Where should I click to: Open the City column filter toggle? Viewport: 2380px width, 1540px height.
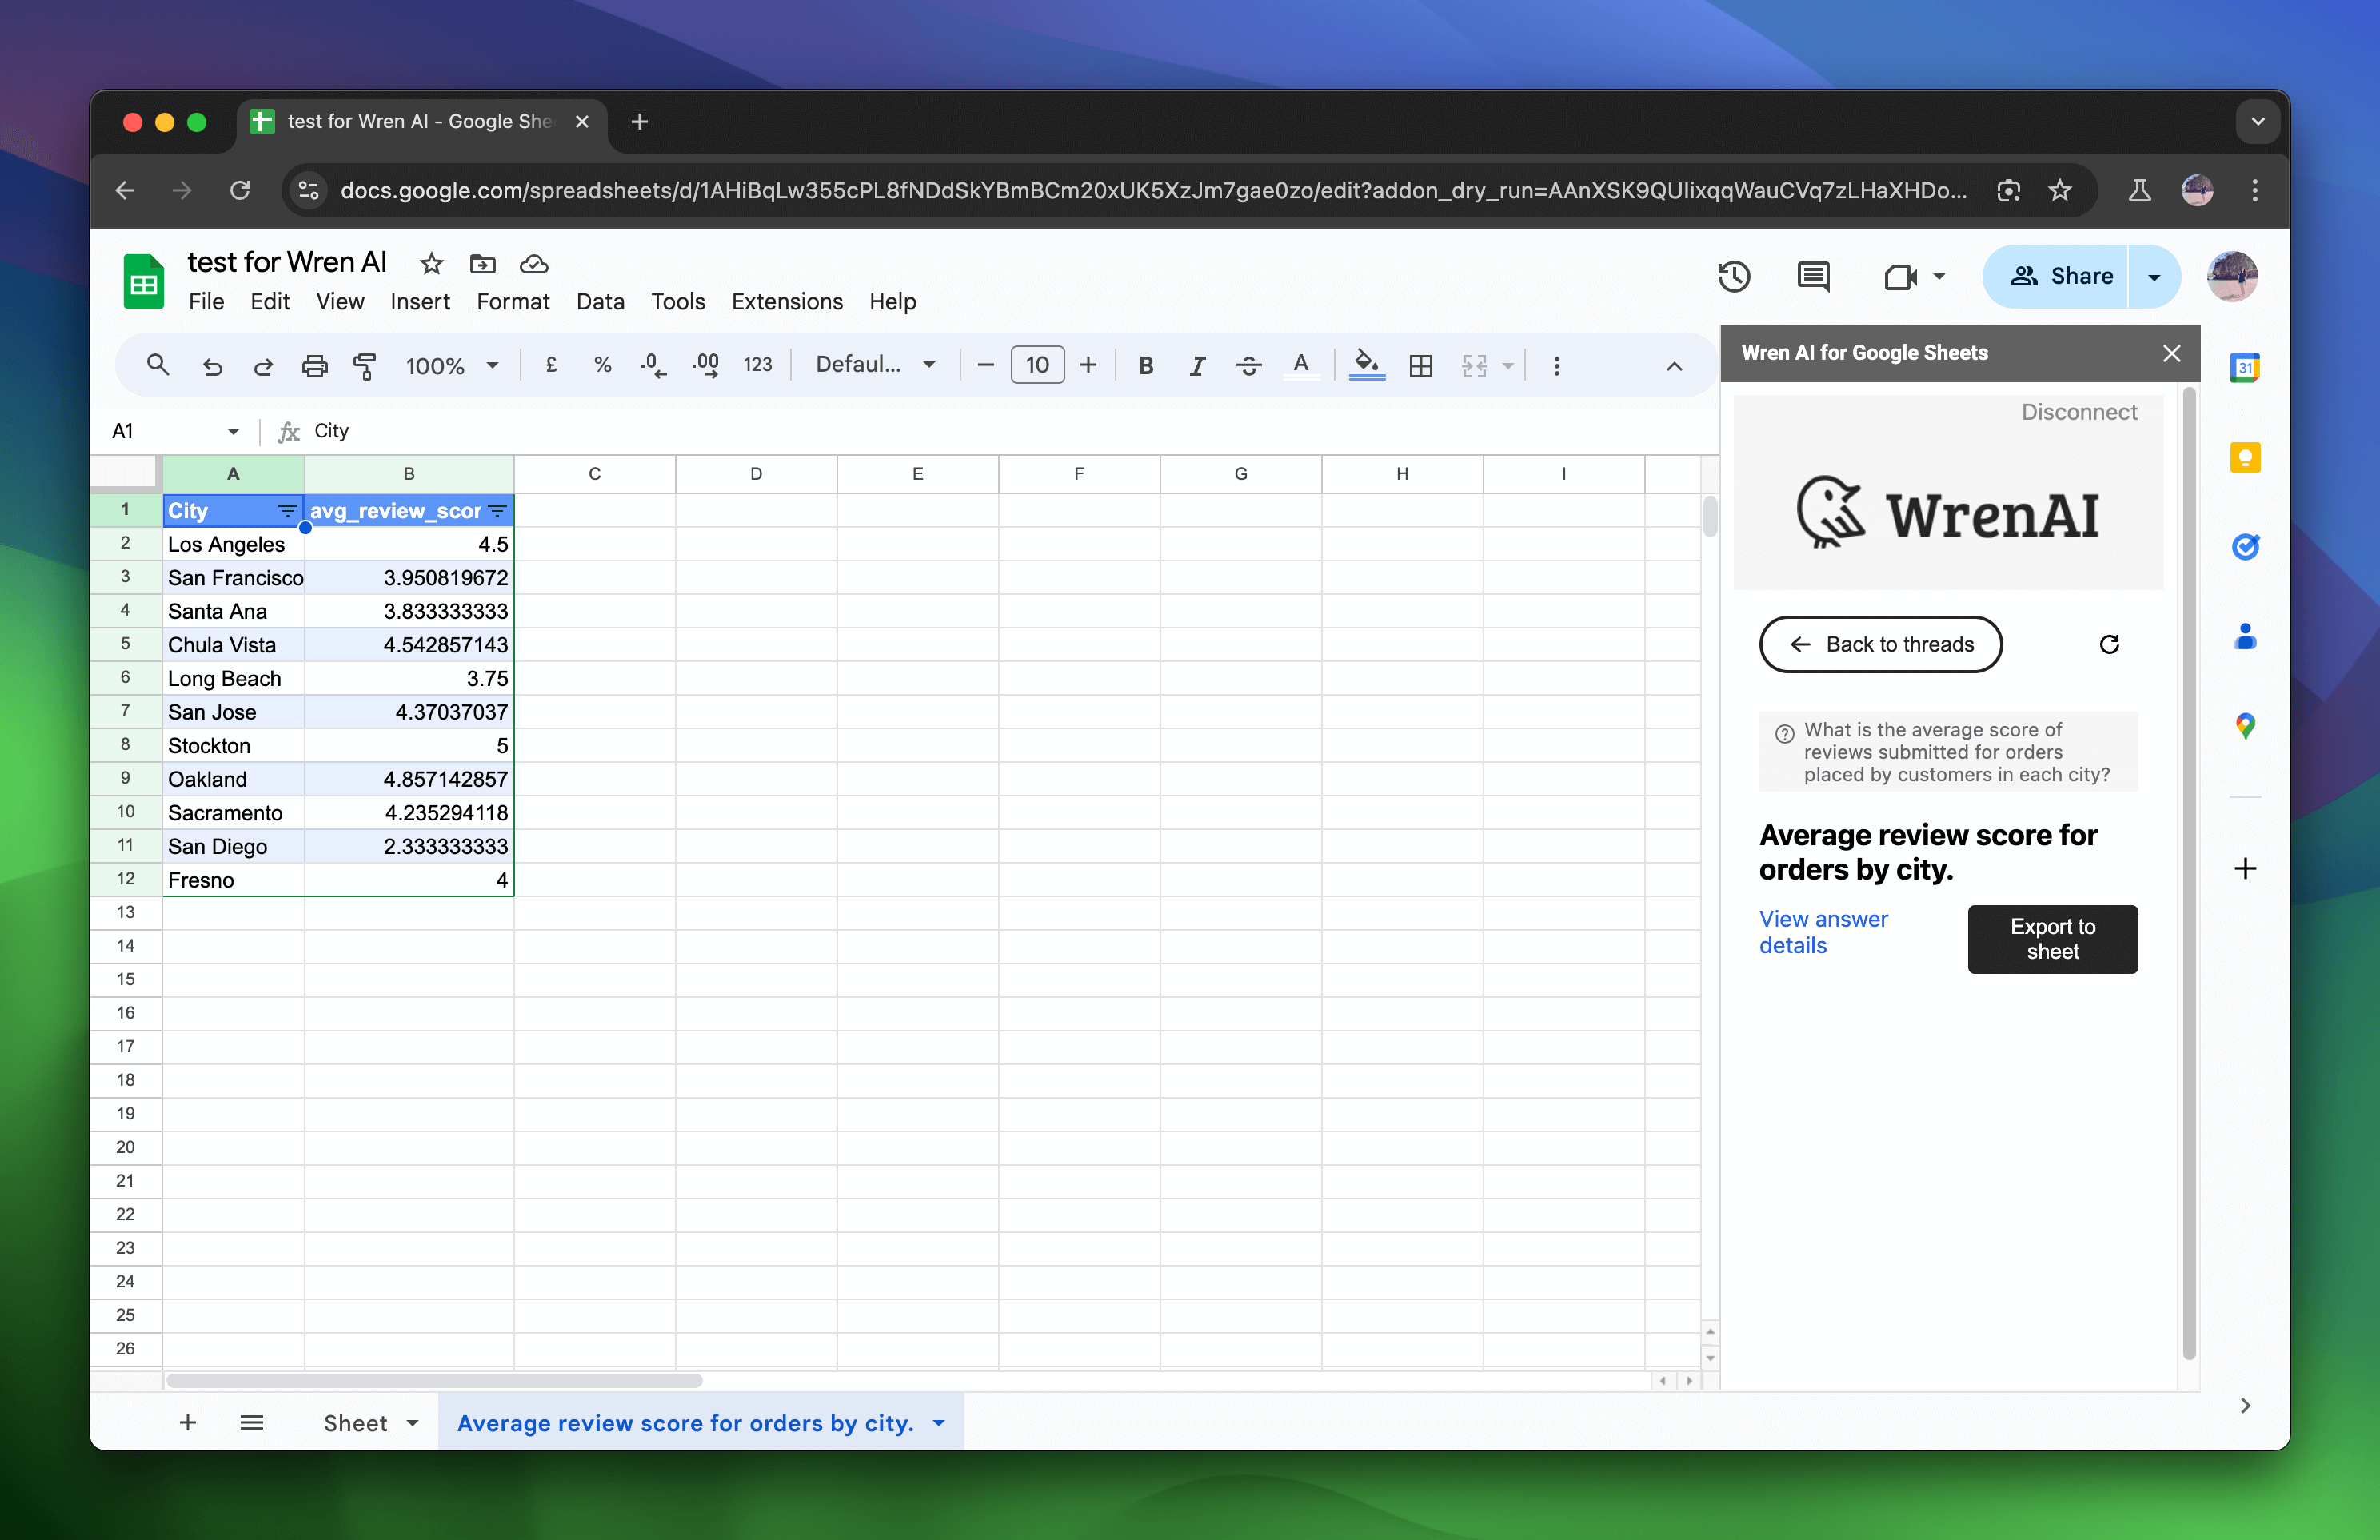287,511
